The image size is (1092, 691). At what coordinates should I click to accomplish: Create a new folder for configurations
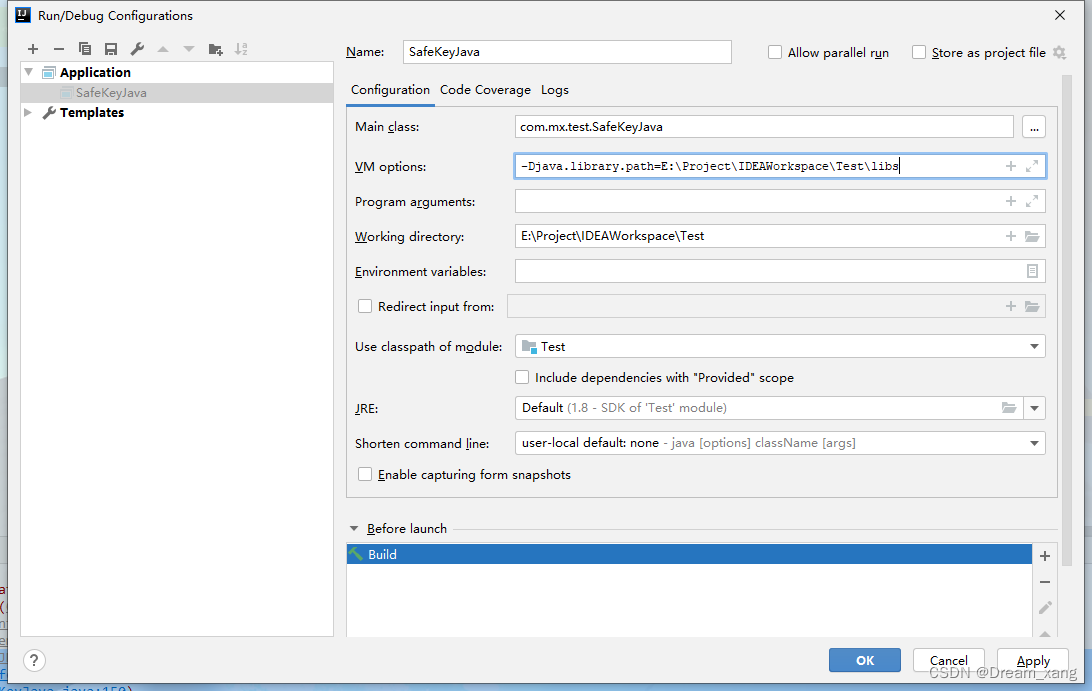point(215,49)
